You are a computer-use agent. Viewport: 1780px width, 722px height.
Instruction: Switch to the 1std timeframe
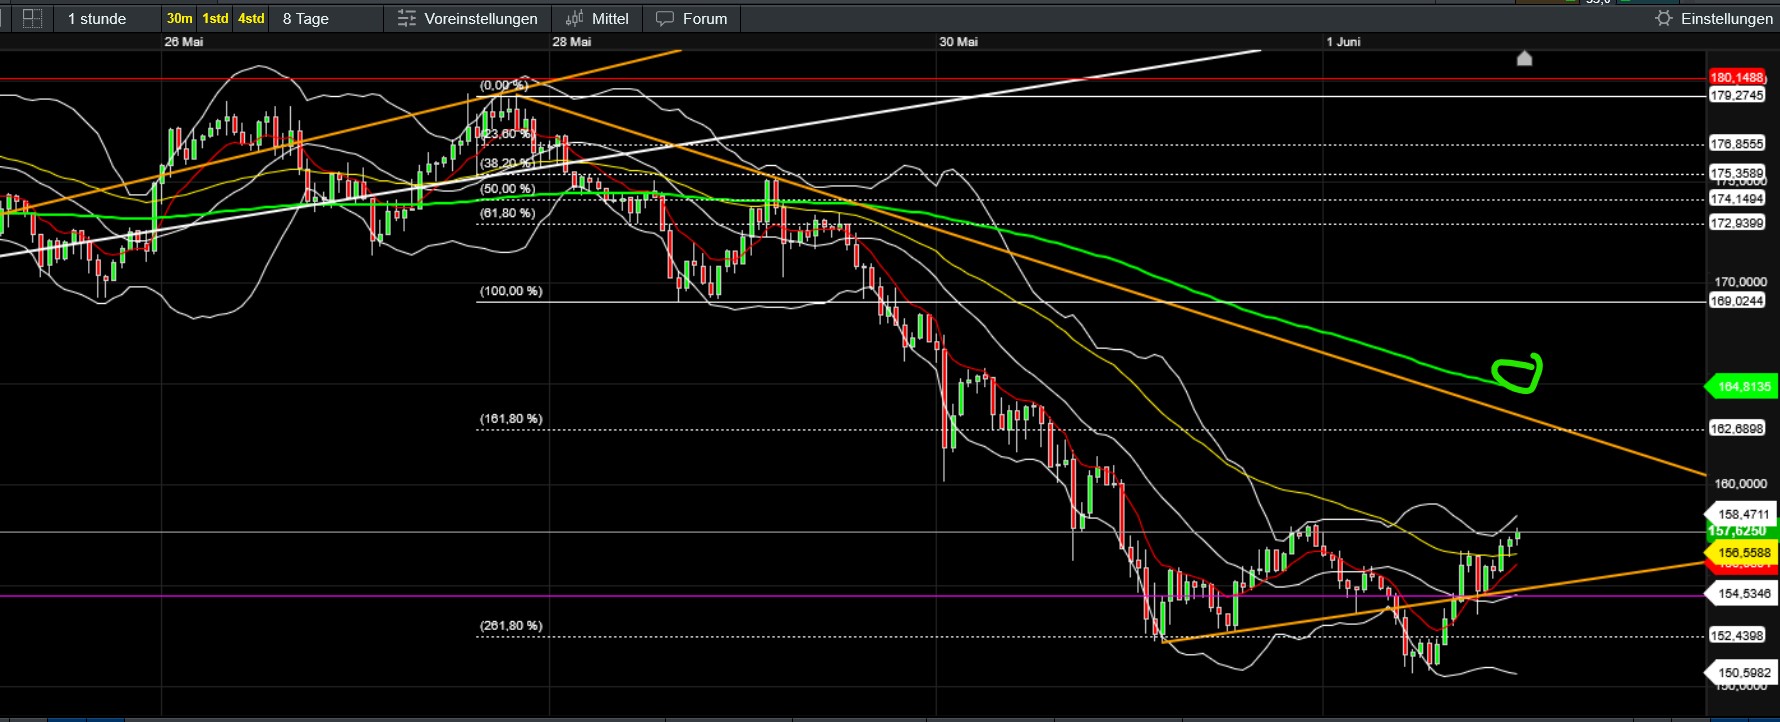click(x=215, y=18)
